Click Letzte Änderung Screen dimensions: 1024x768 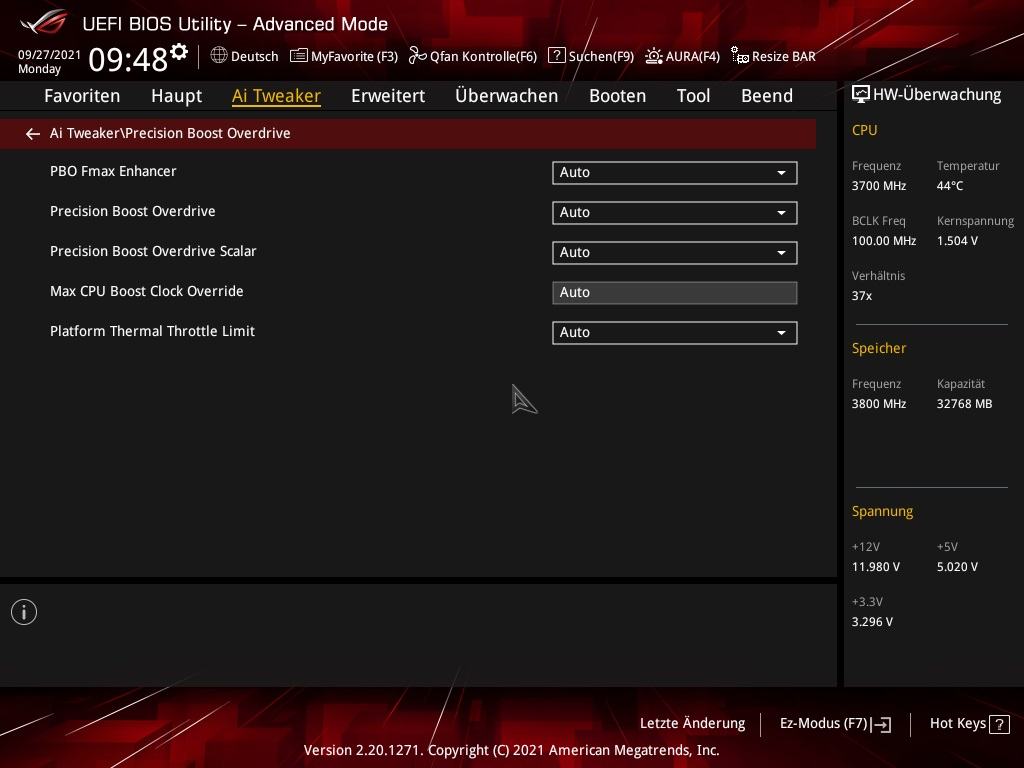coord(692,724)
